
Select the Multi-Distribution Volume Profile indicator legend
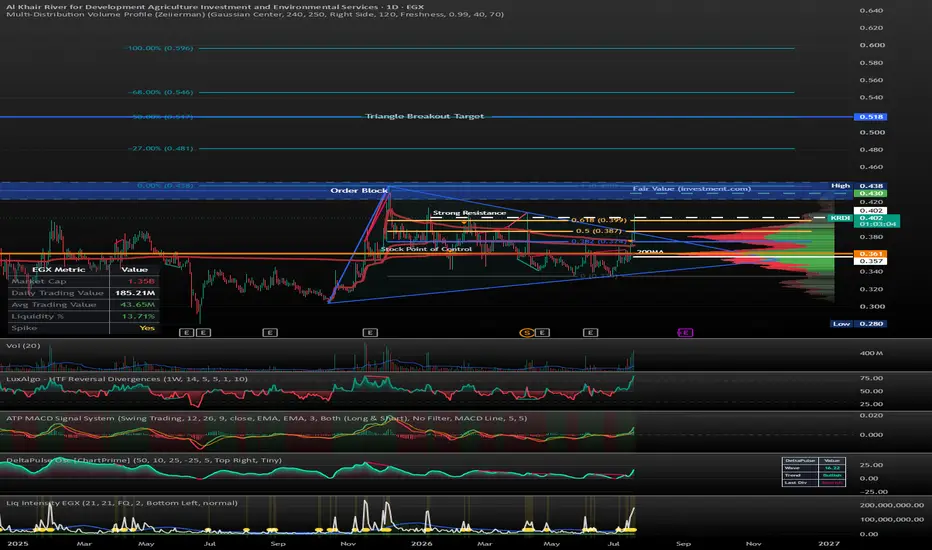[255, 14]
